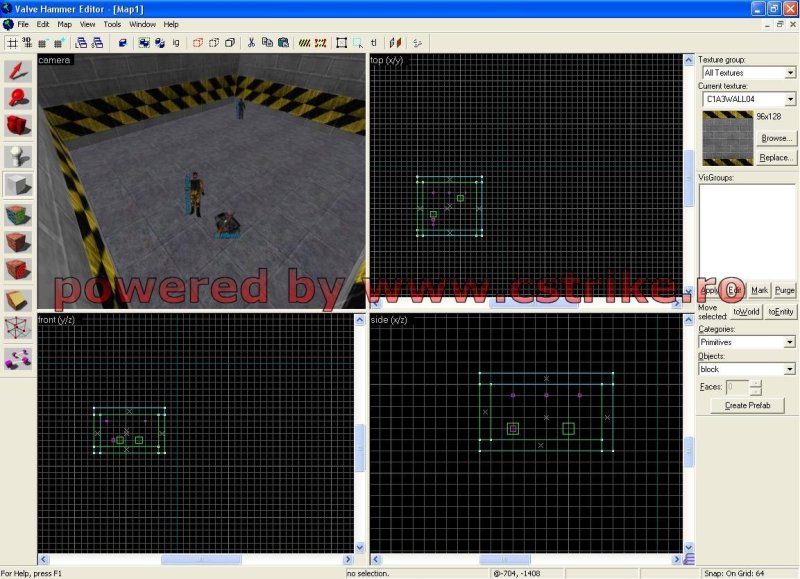The image size is (800, 579).
Task: Click the Create Prefab button
Action: (745, 405)
